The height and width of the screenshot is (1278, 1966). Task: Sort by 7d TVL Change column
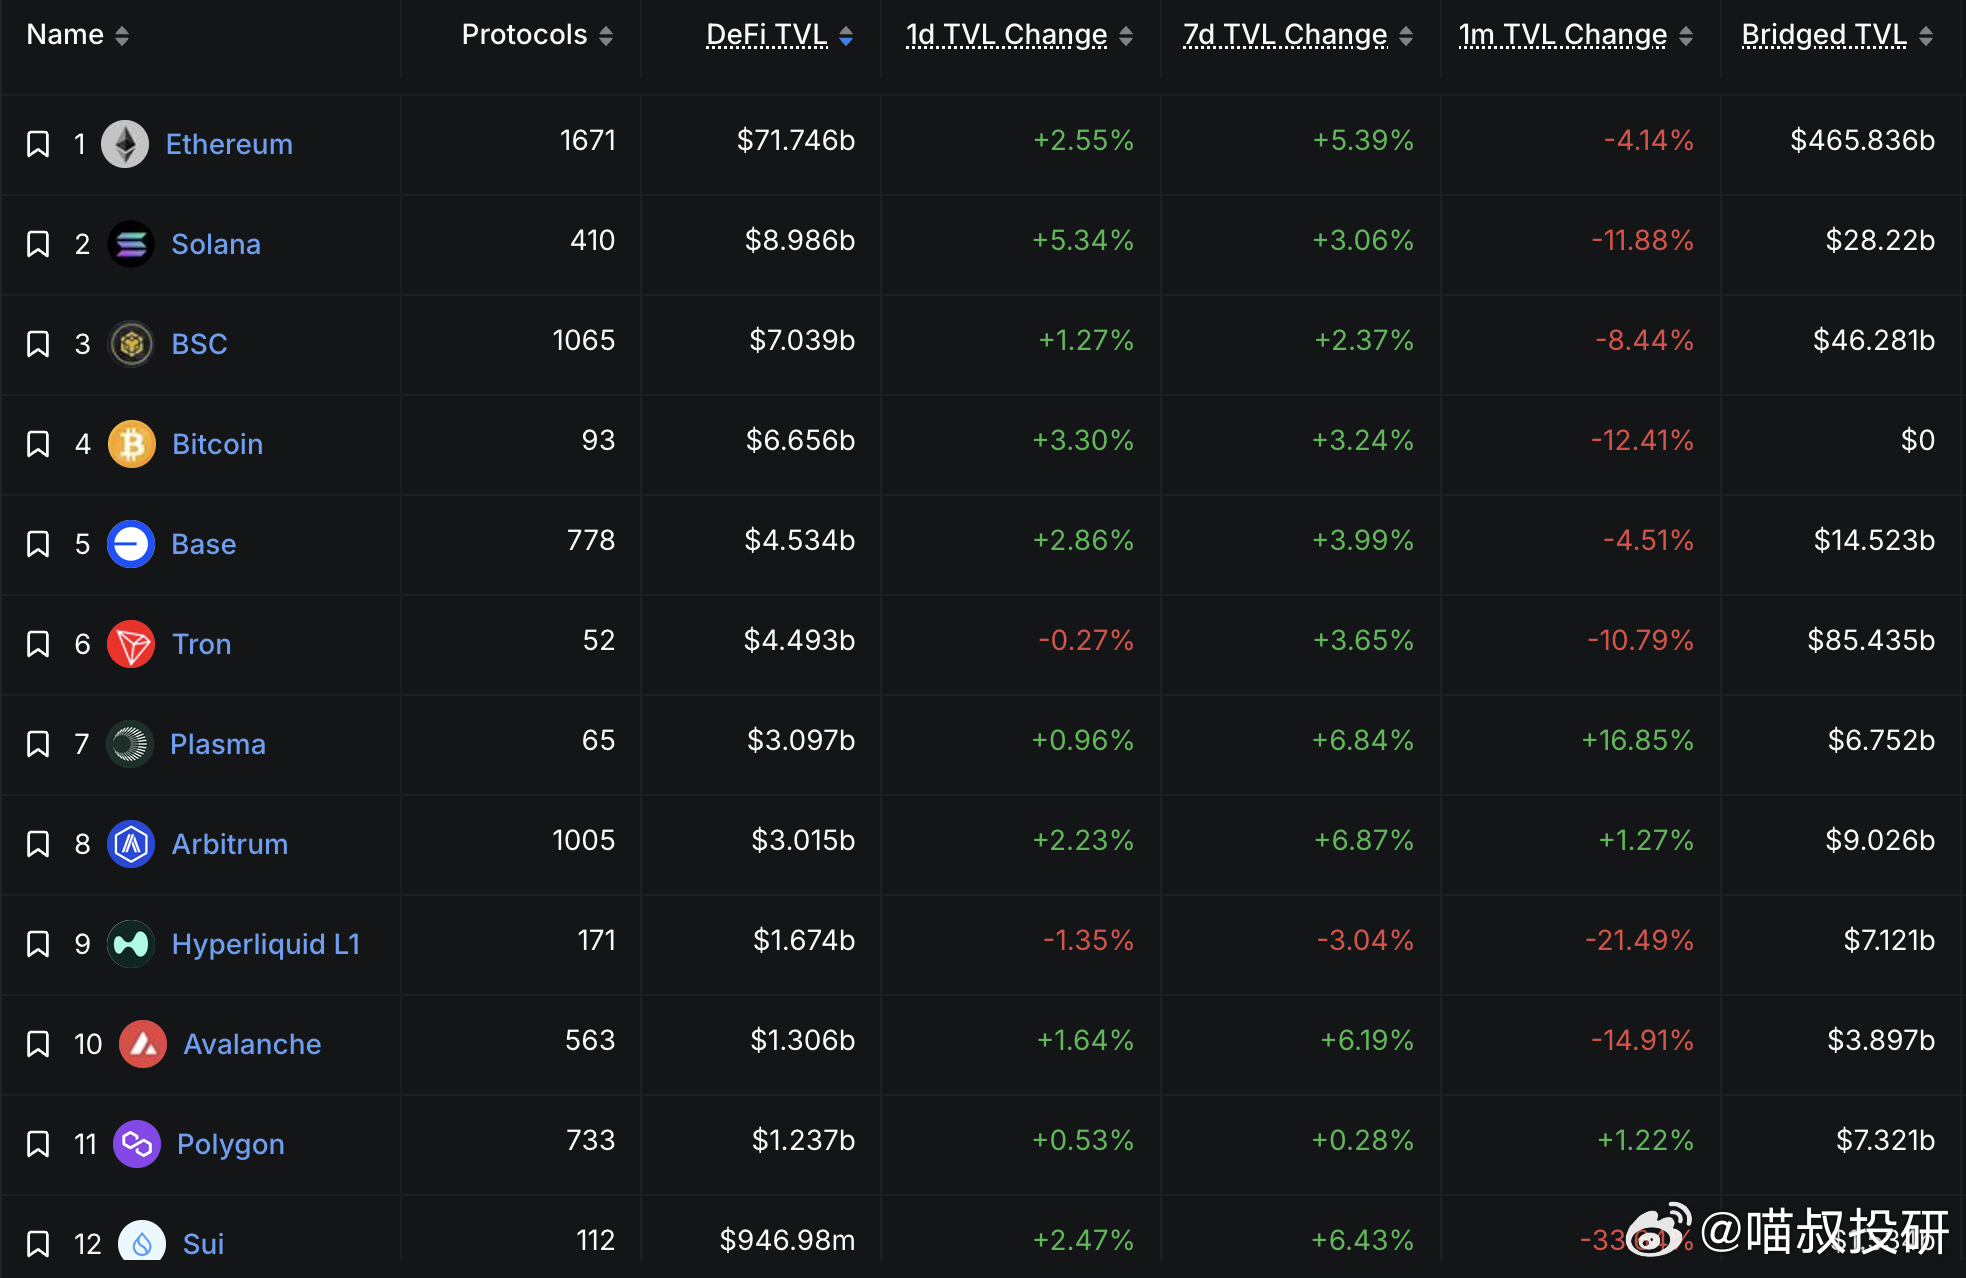1285,35
